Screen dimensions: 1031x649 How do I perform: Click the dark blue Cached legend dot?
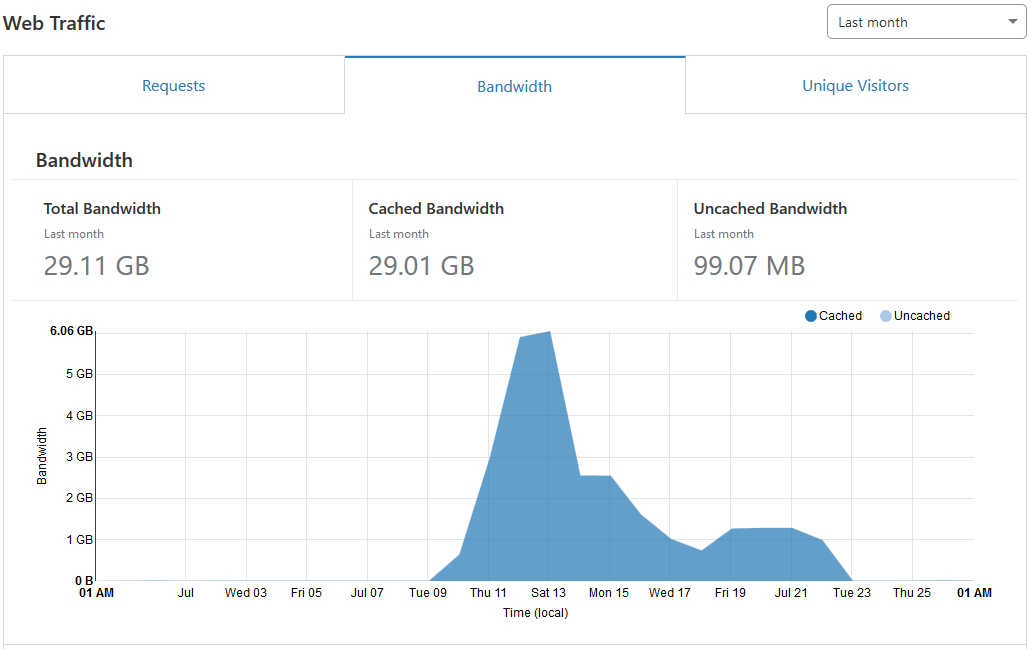point(811,316)
